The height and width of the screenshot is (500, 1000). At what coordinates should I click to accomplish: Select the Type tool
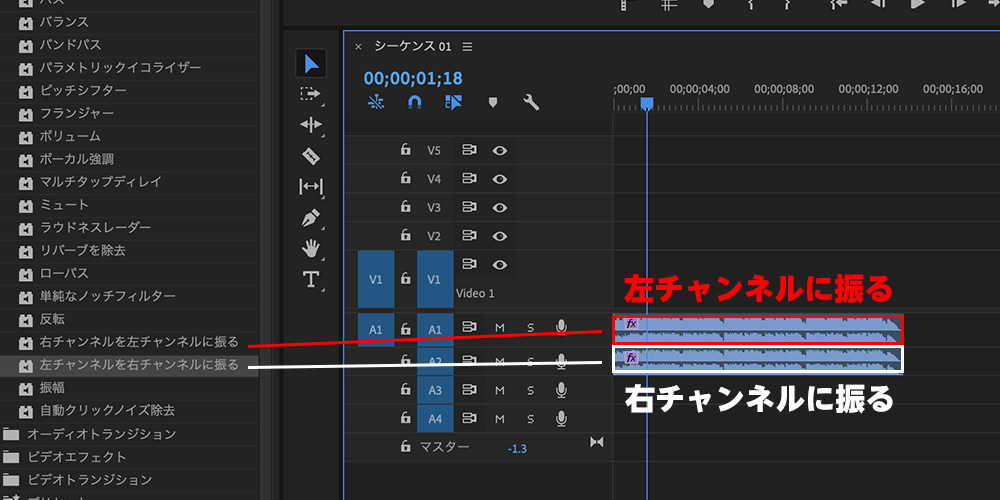311,279
